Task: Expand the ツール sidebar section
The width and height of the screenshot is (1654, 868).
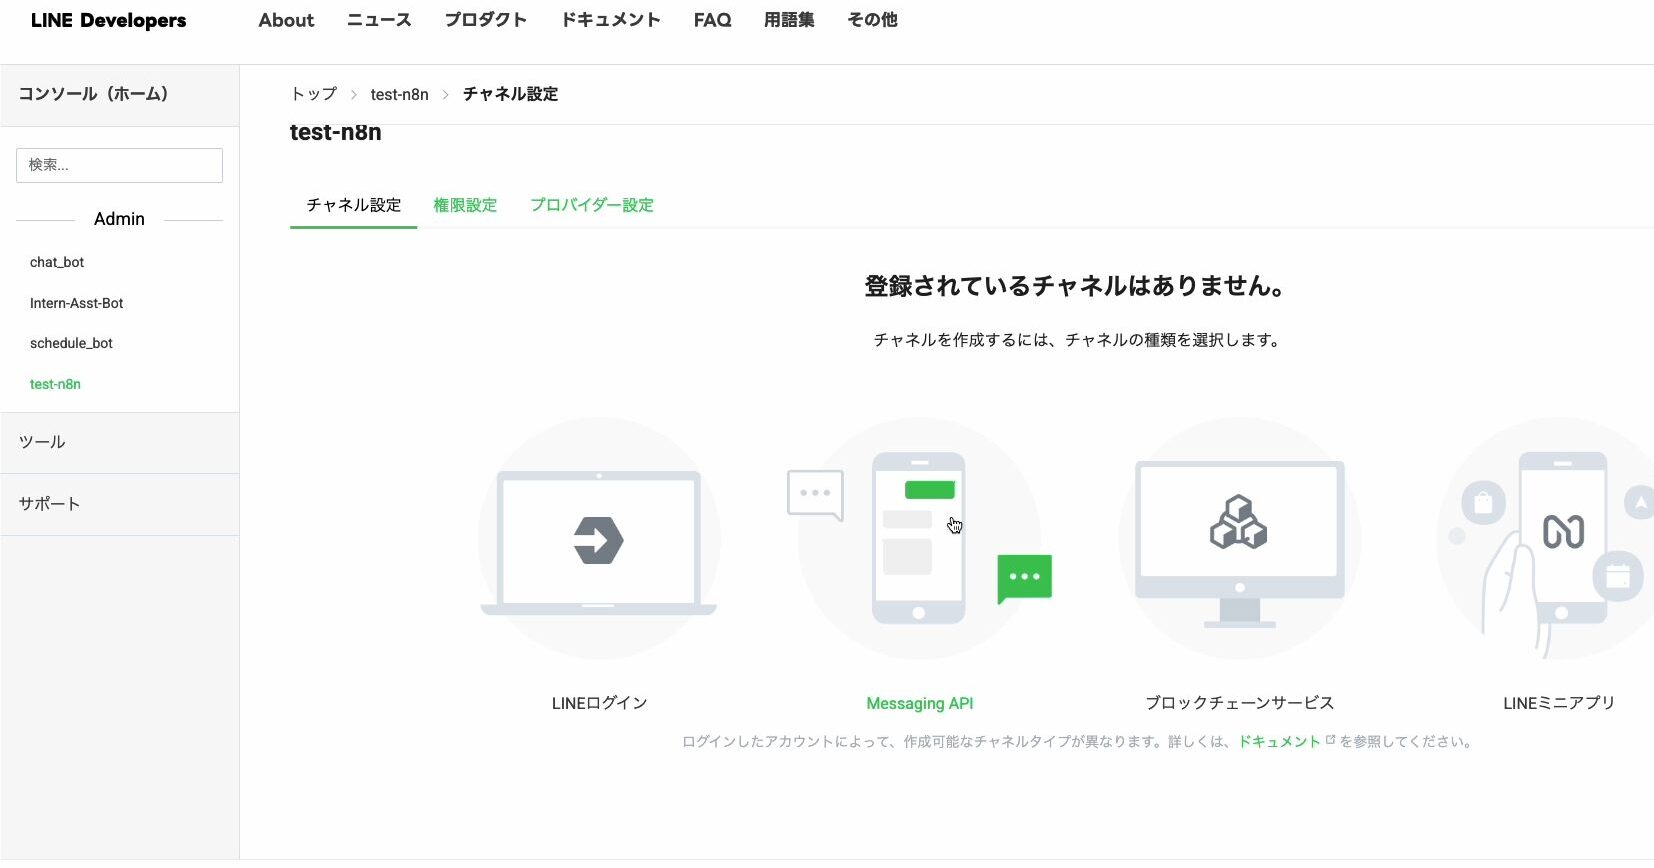Action: click(119, 442)
